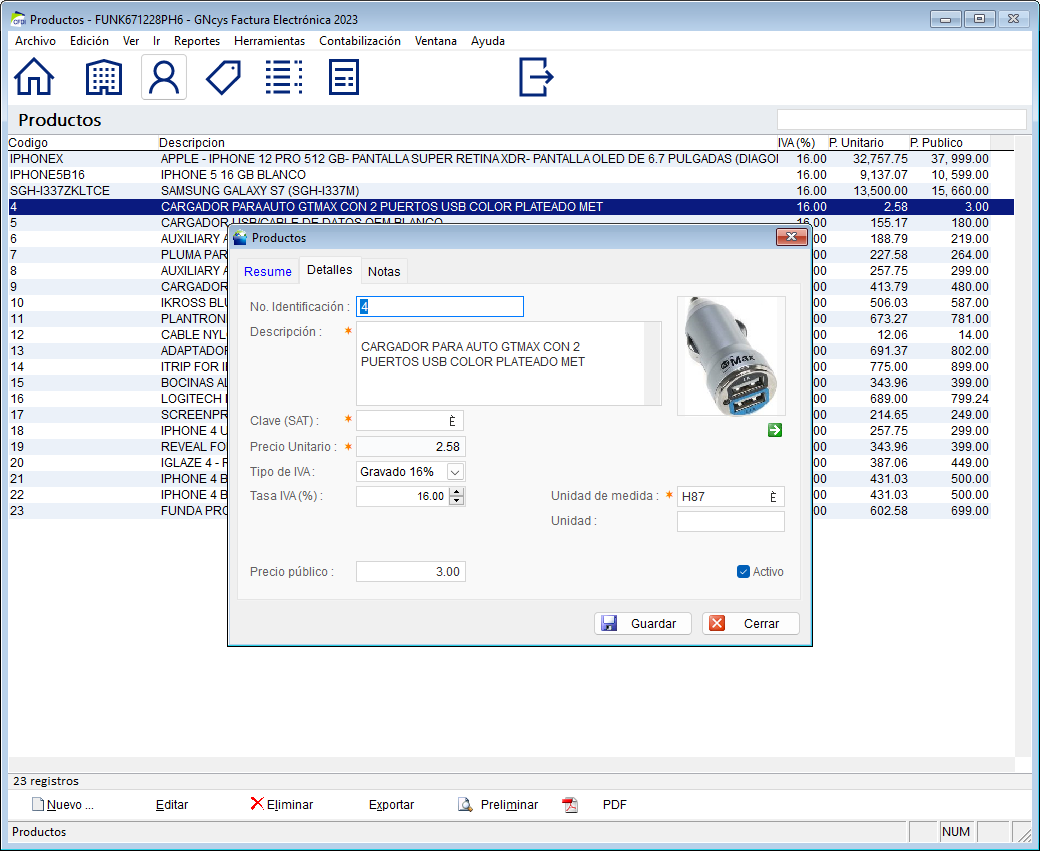Open the Reportes menu
1040x851 pixels.
coord(197,41)
